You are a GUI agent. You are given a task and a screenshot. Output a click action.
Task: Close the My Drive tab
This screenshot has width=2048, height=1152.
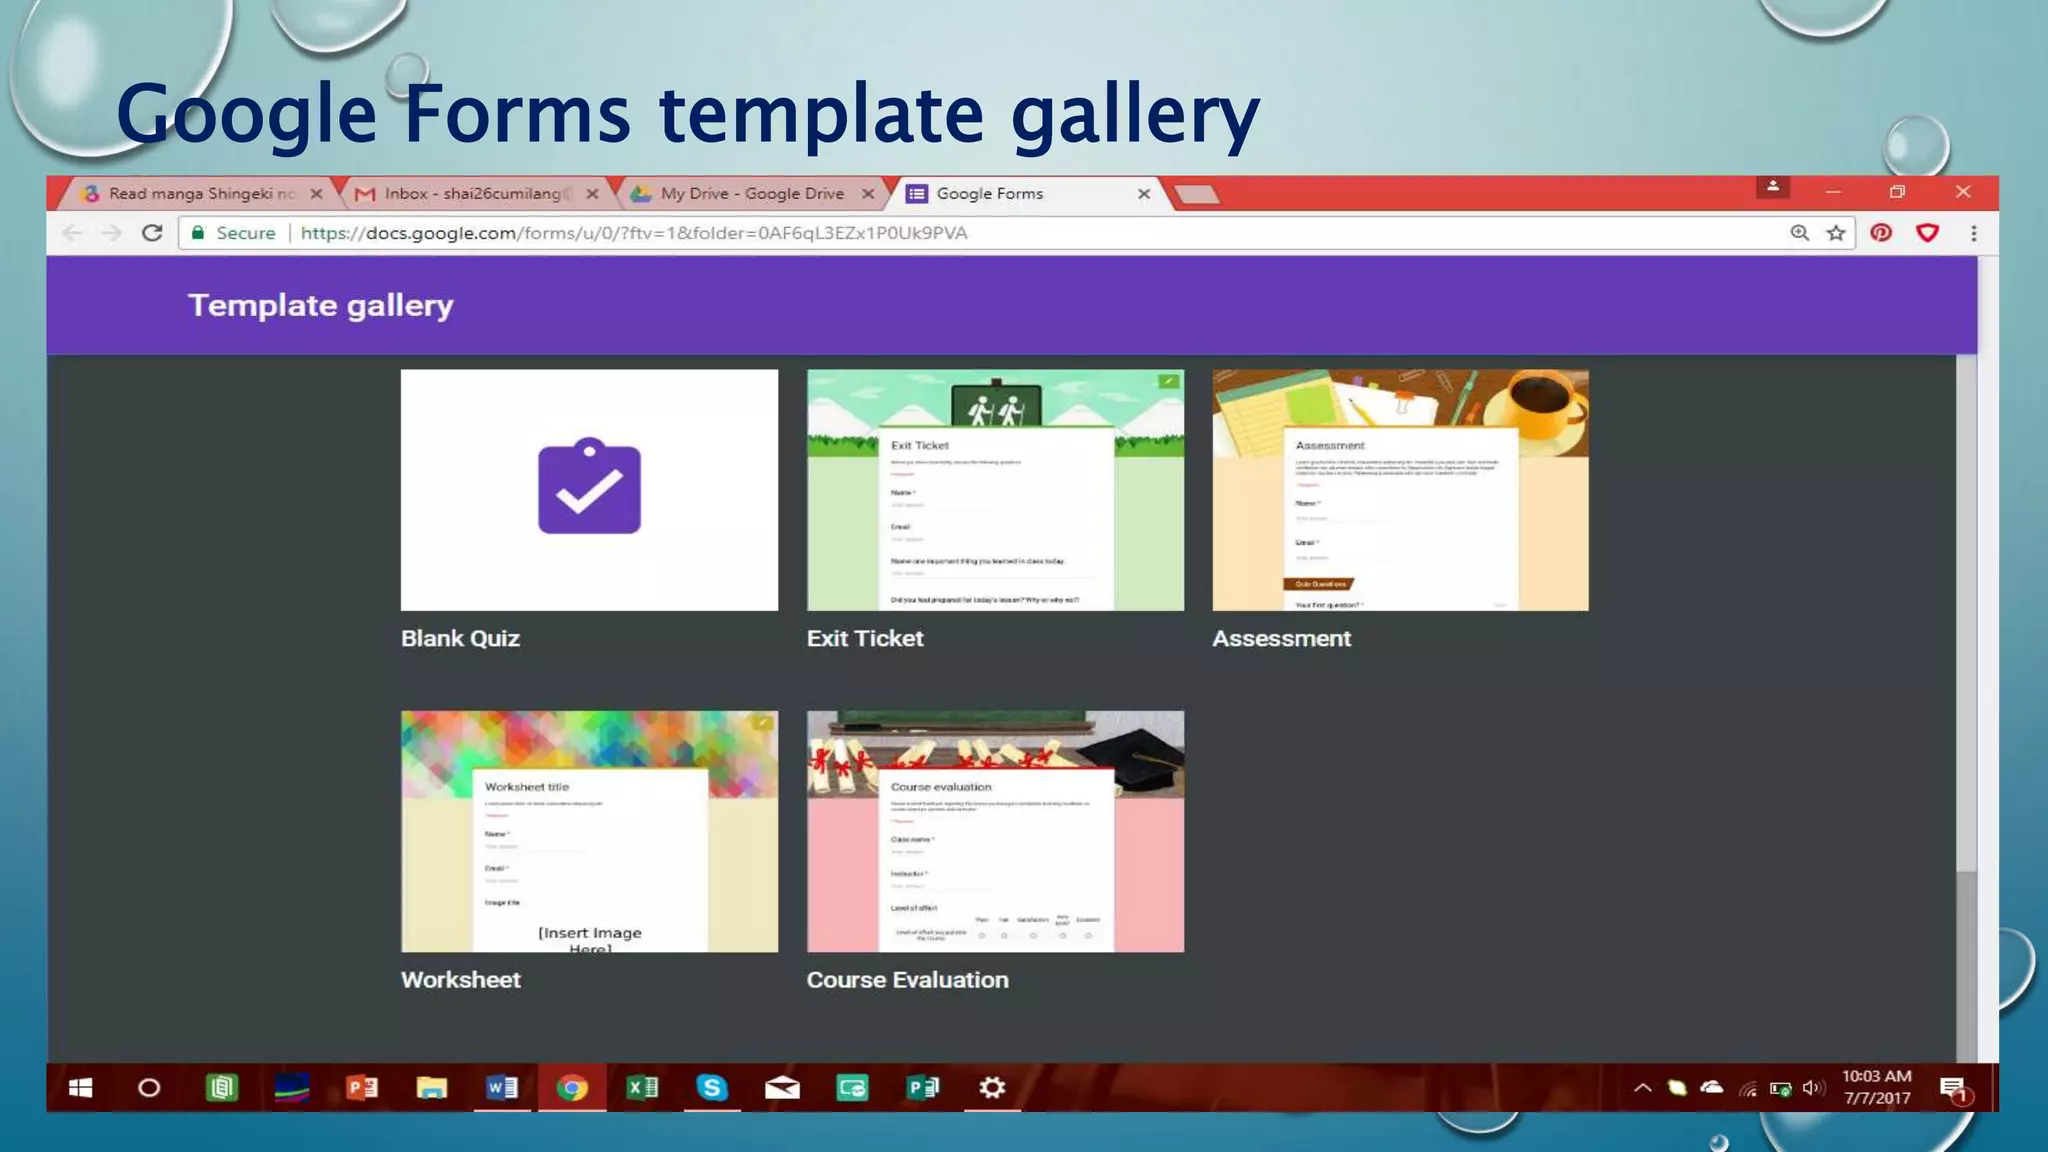(x=868, y=194)
